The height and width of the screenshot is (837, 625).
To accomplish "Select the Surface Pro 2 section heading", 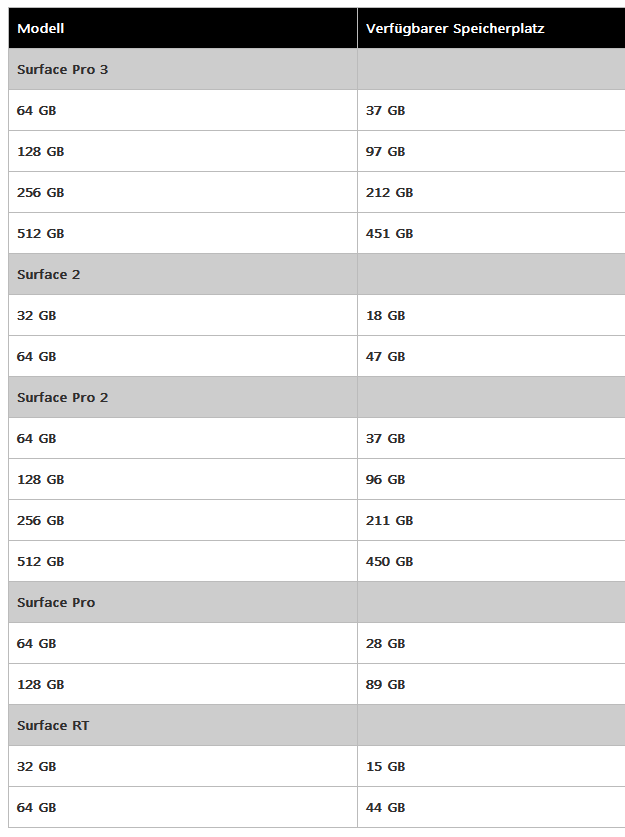I will pyautogui.click(x=62, y=398).
